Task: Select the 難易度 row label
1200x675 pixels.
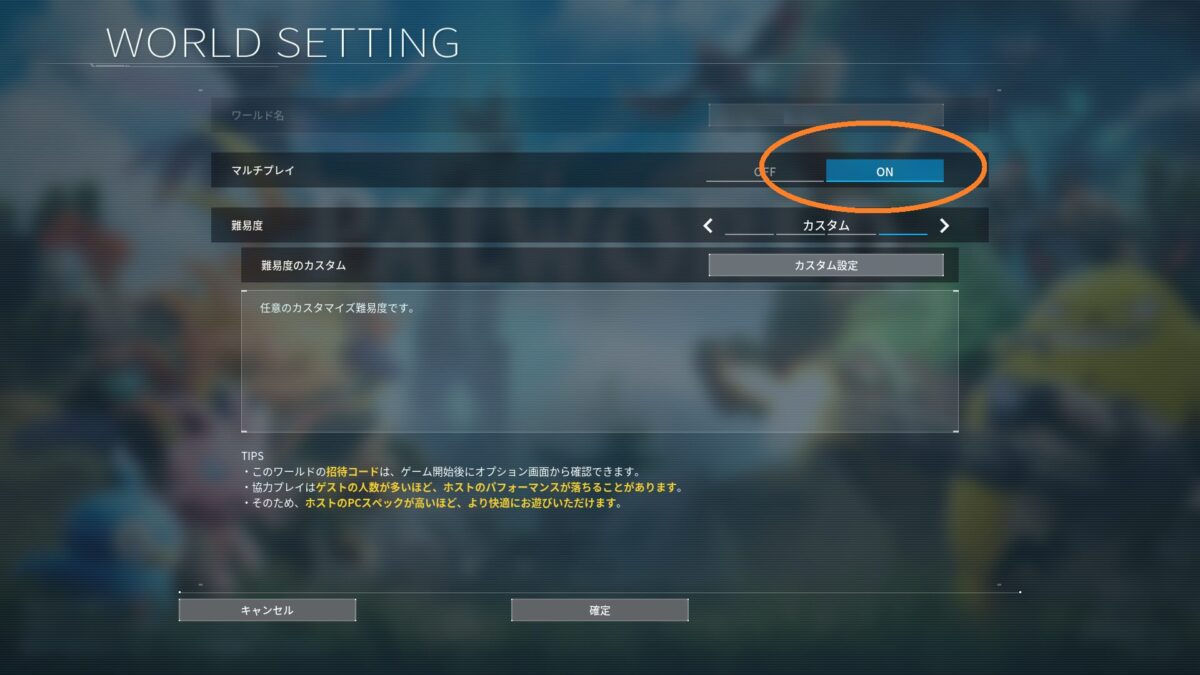Action: (247, 226)
